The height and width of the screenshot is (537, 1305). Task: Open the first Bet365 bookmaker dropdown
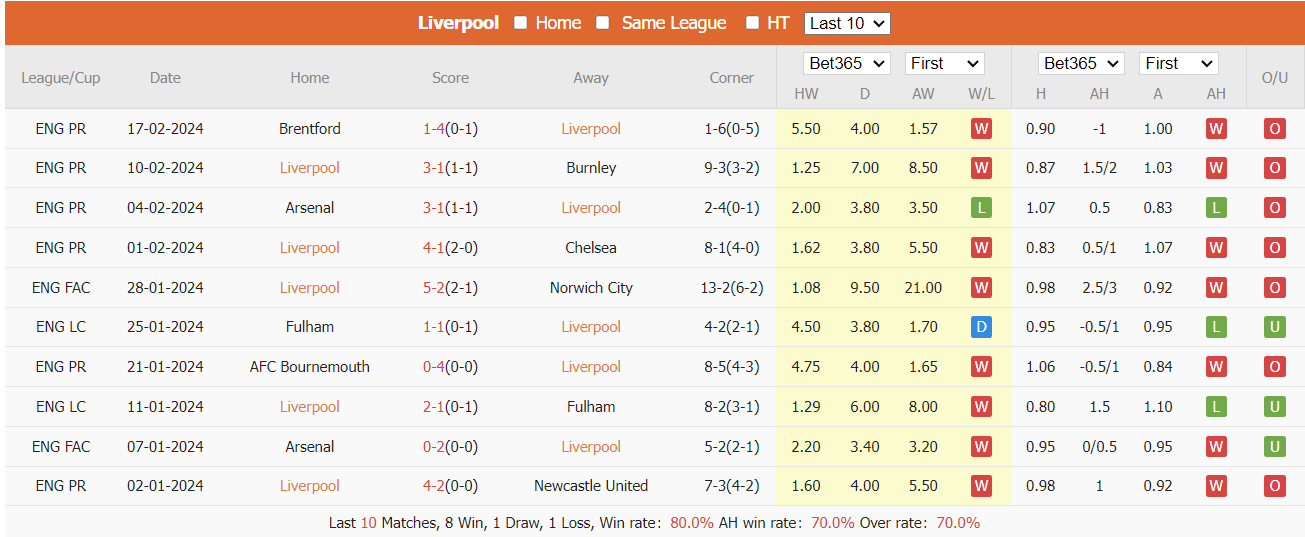coord(847,63)
